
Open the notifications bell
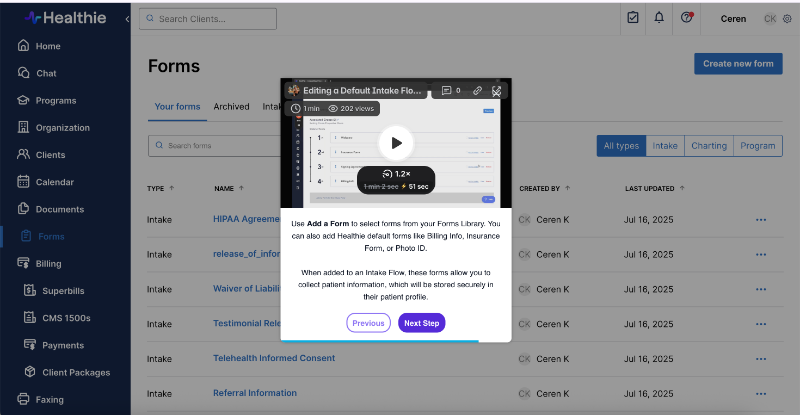659,18
